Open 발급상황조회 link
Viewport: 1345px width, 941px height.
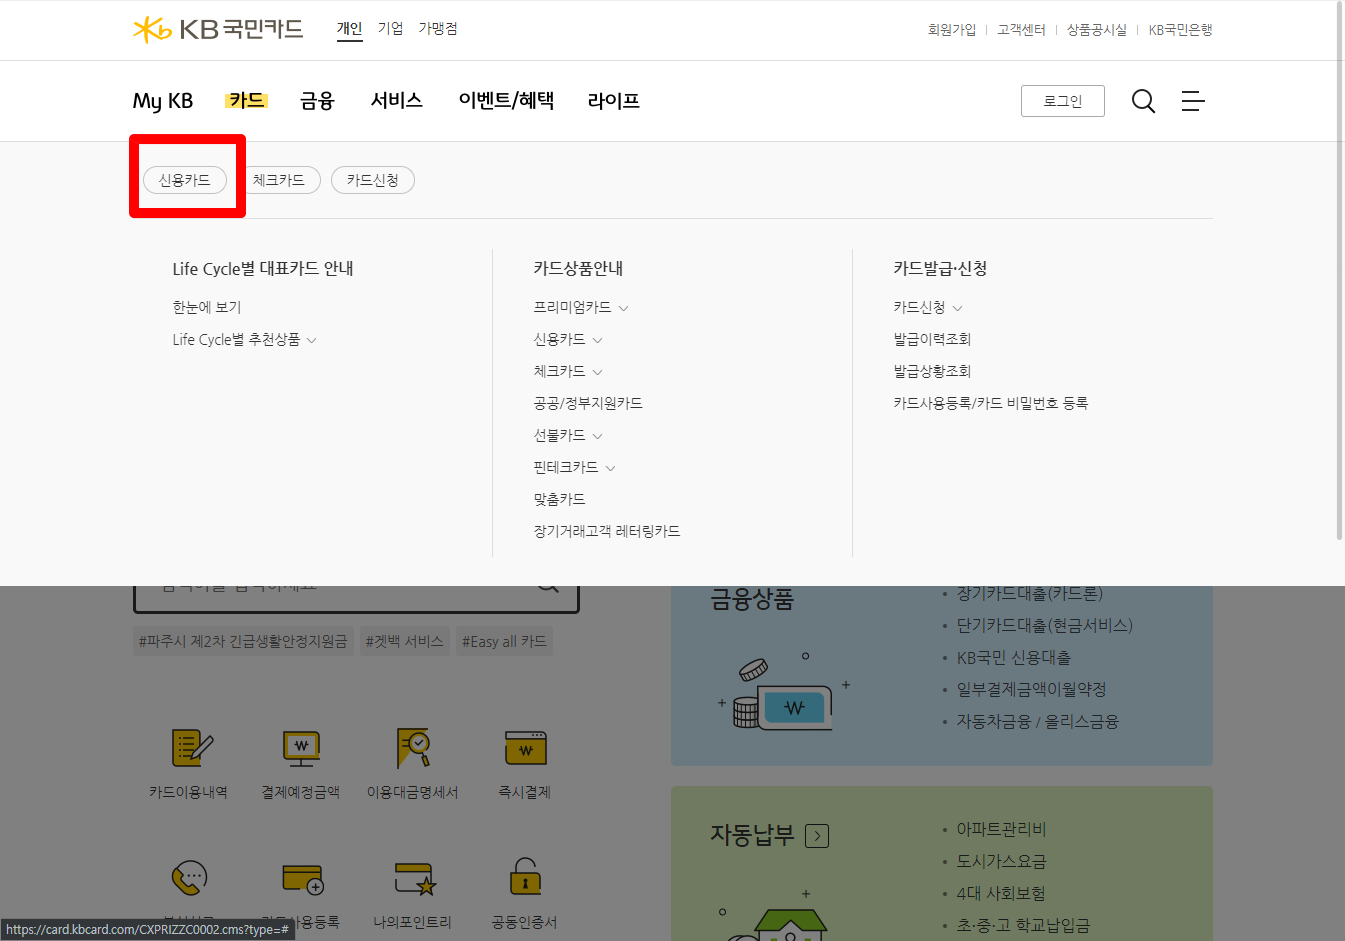coord(932,371)
